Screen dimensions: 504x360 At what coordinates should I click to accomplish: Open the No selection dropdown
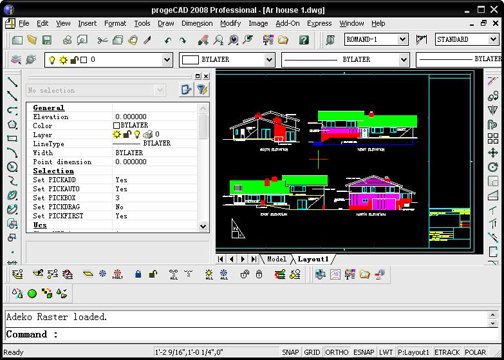click(x=160, y=90)
